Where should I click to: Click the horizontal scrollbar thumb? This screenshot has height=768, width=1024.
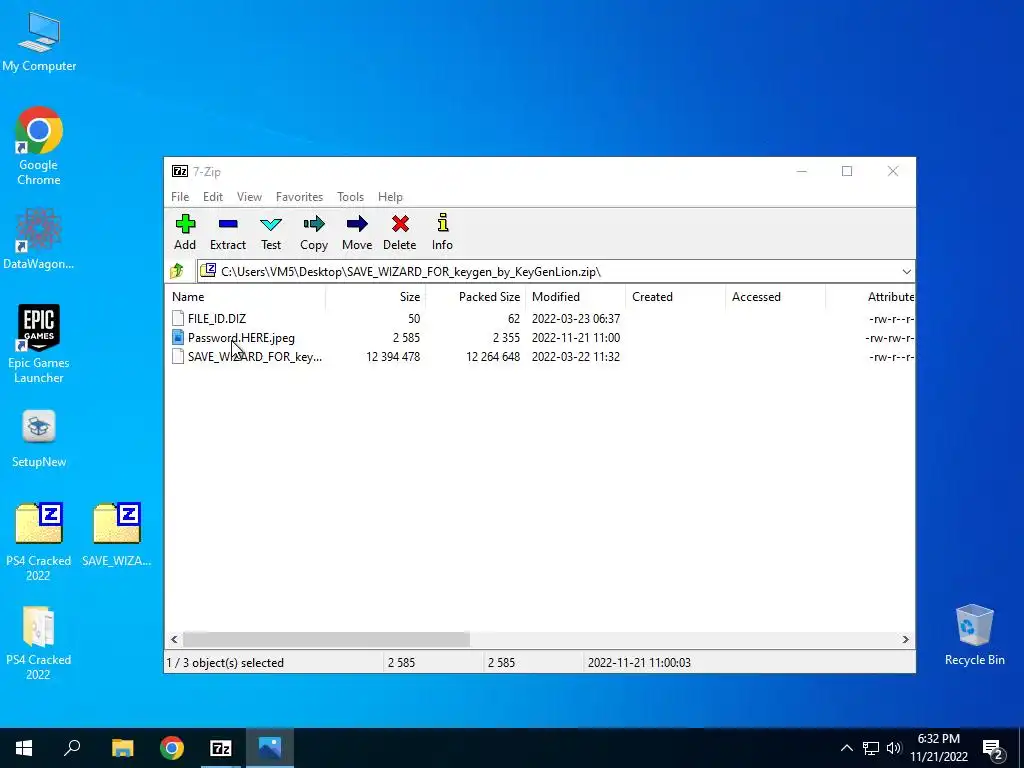coord(326,639)
